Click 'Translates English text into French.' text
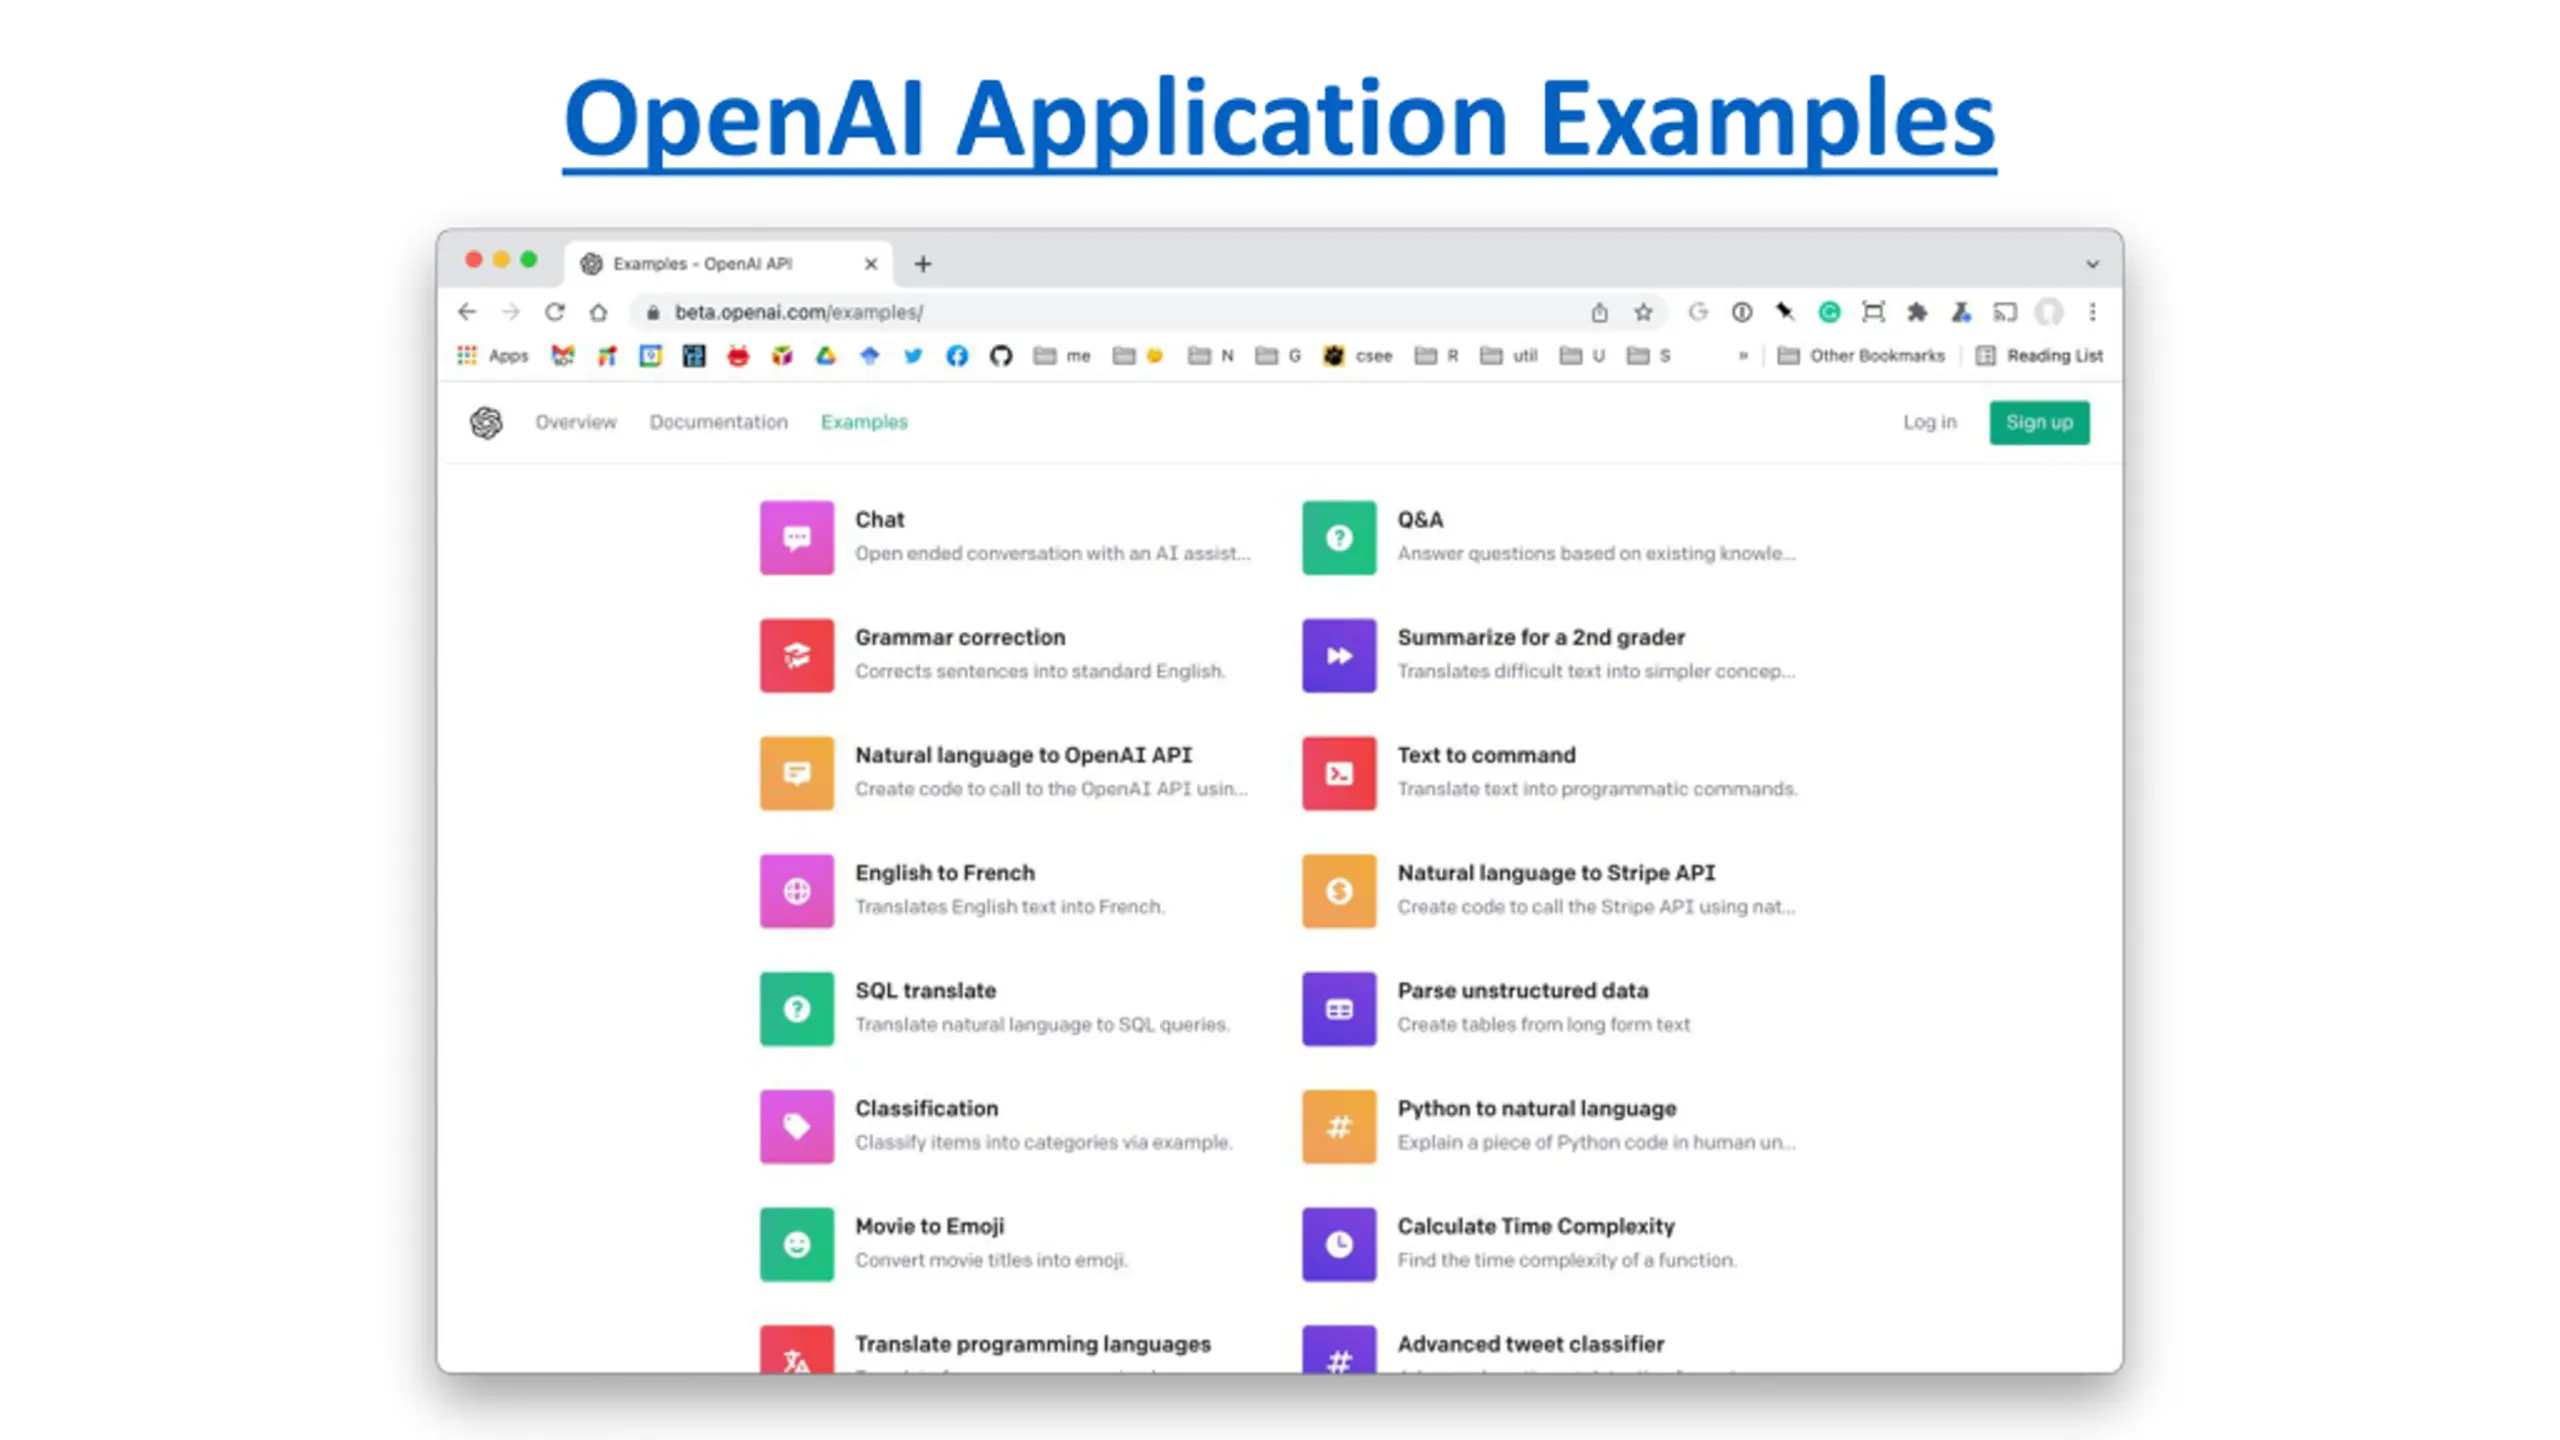Image resolution: width=2560 pixels, height=1440 pixels. (1009, 907)
